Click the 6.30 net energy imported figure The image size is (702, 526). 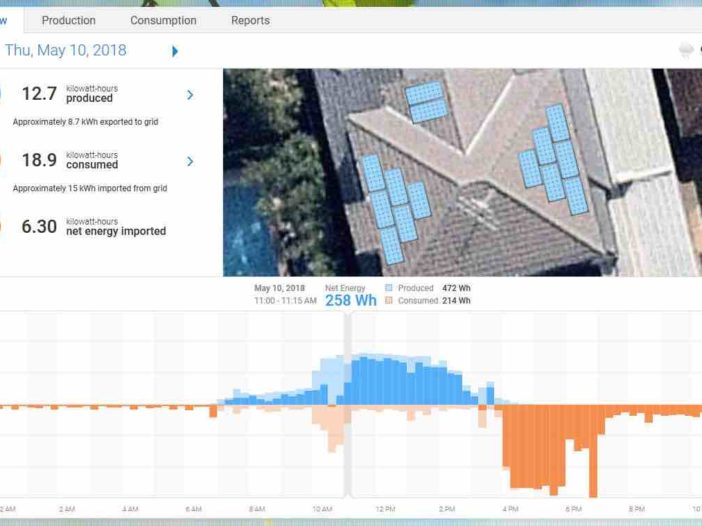[40, 227]
